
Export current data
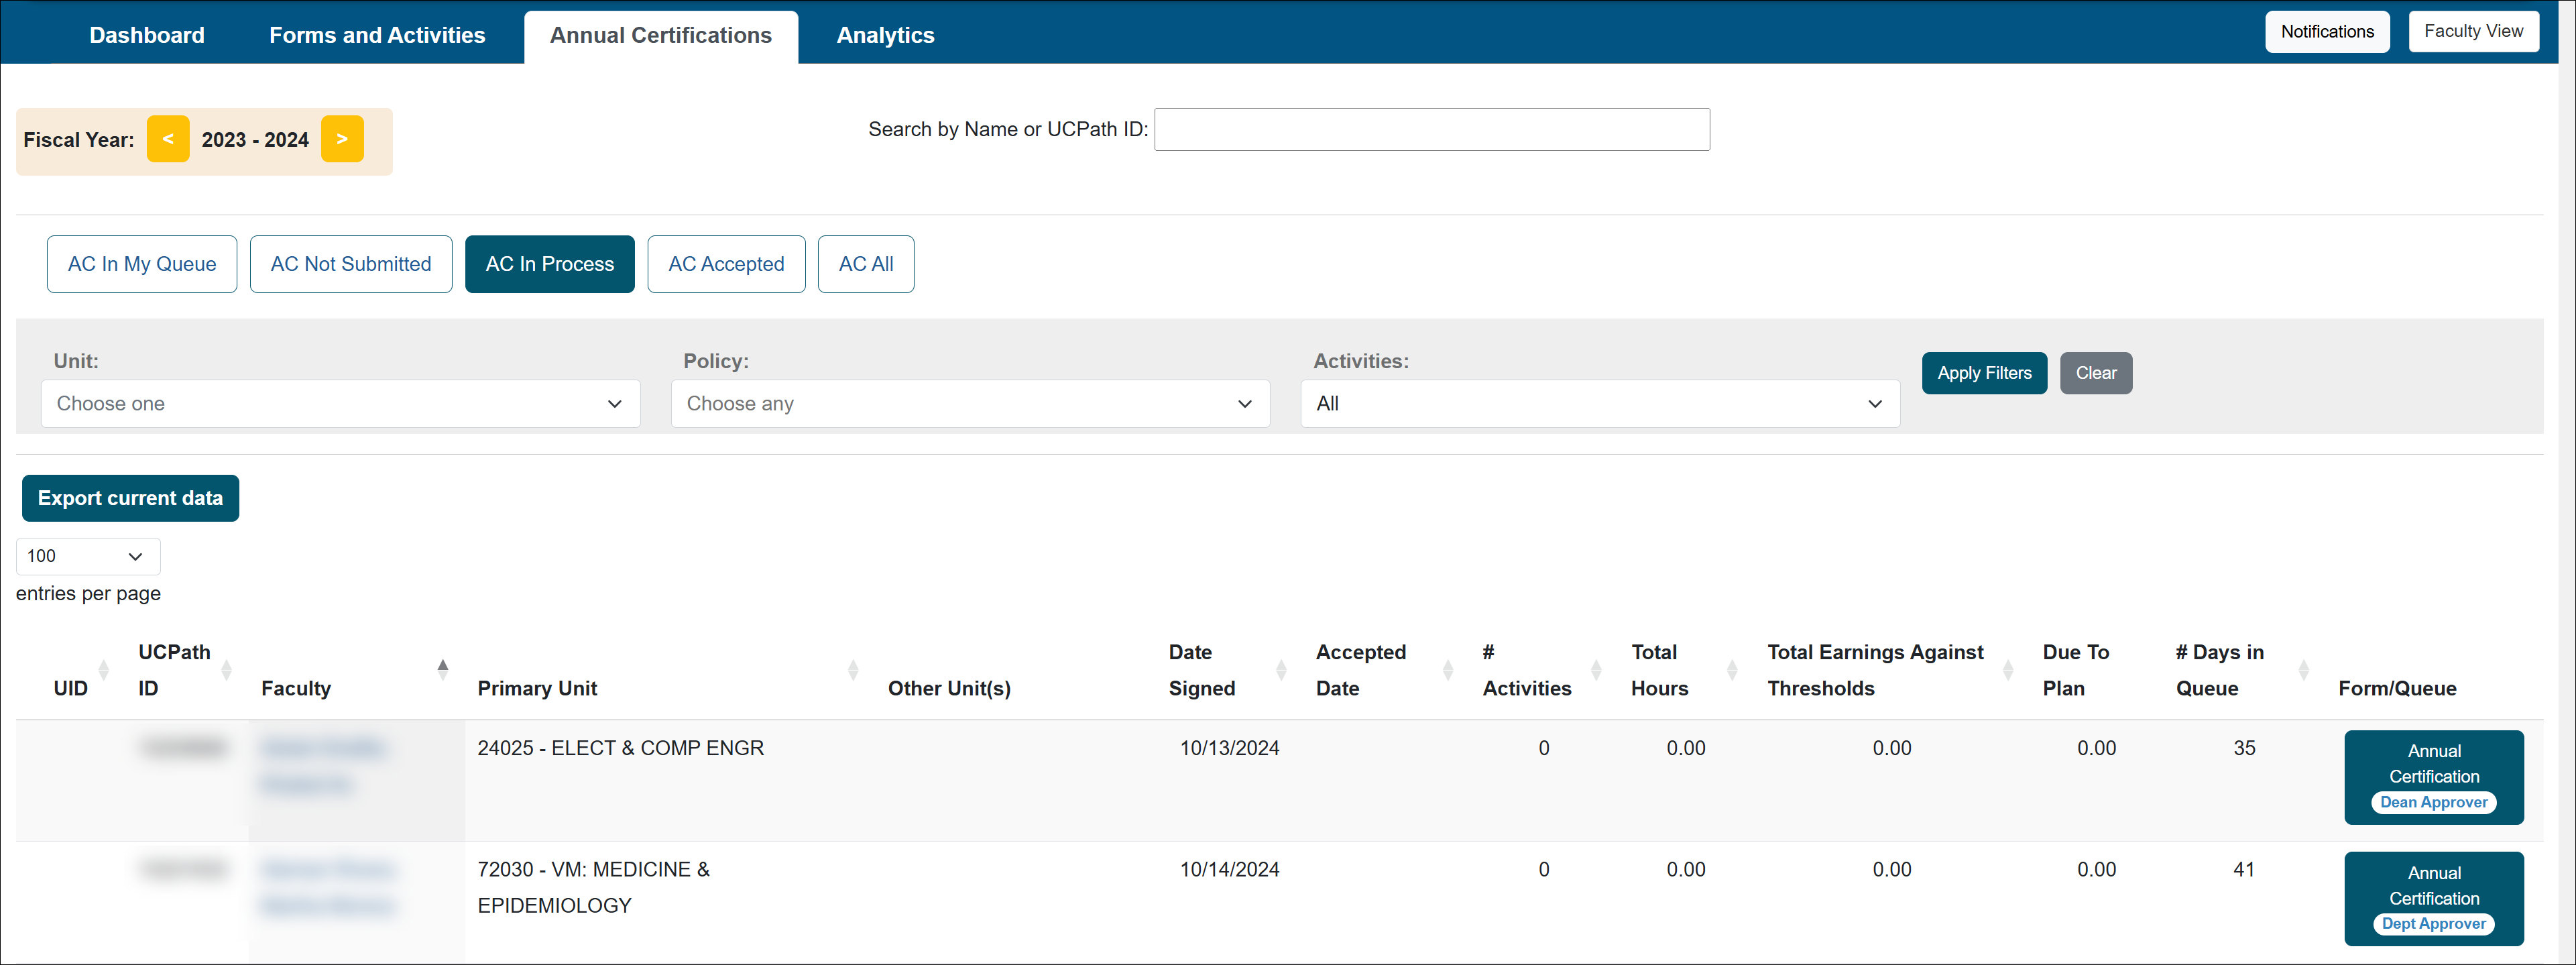130,498
